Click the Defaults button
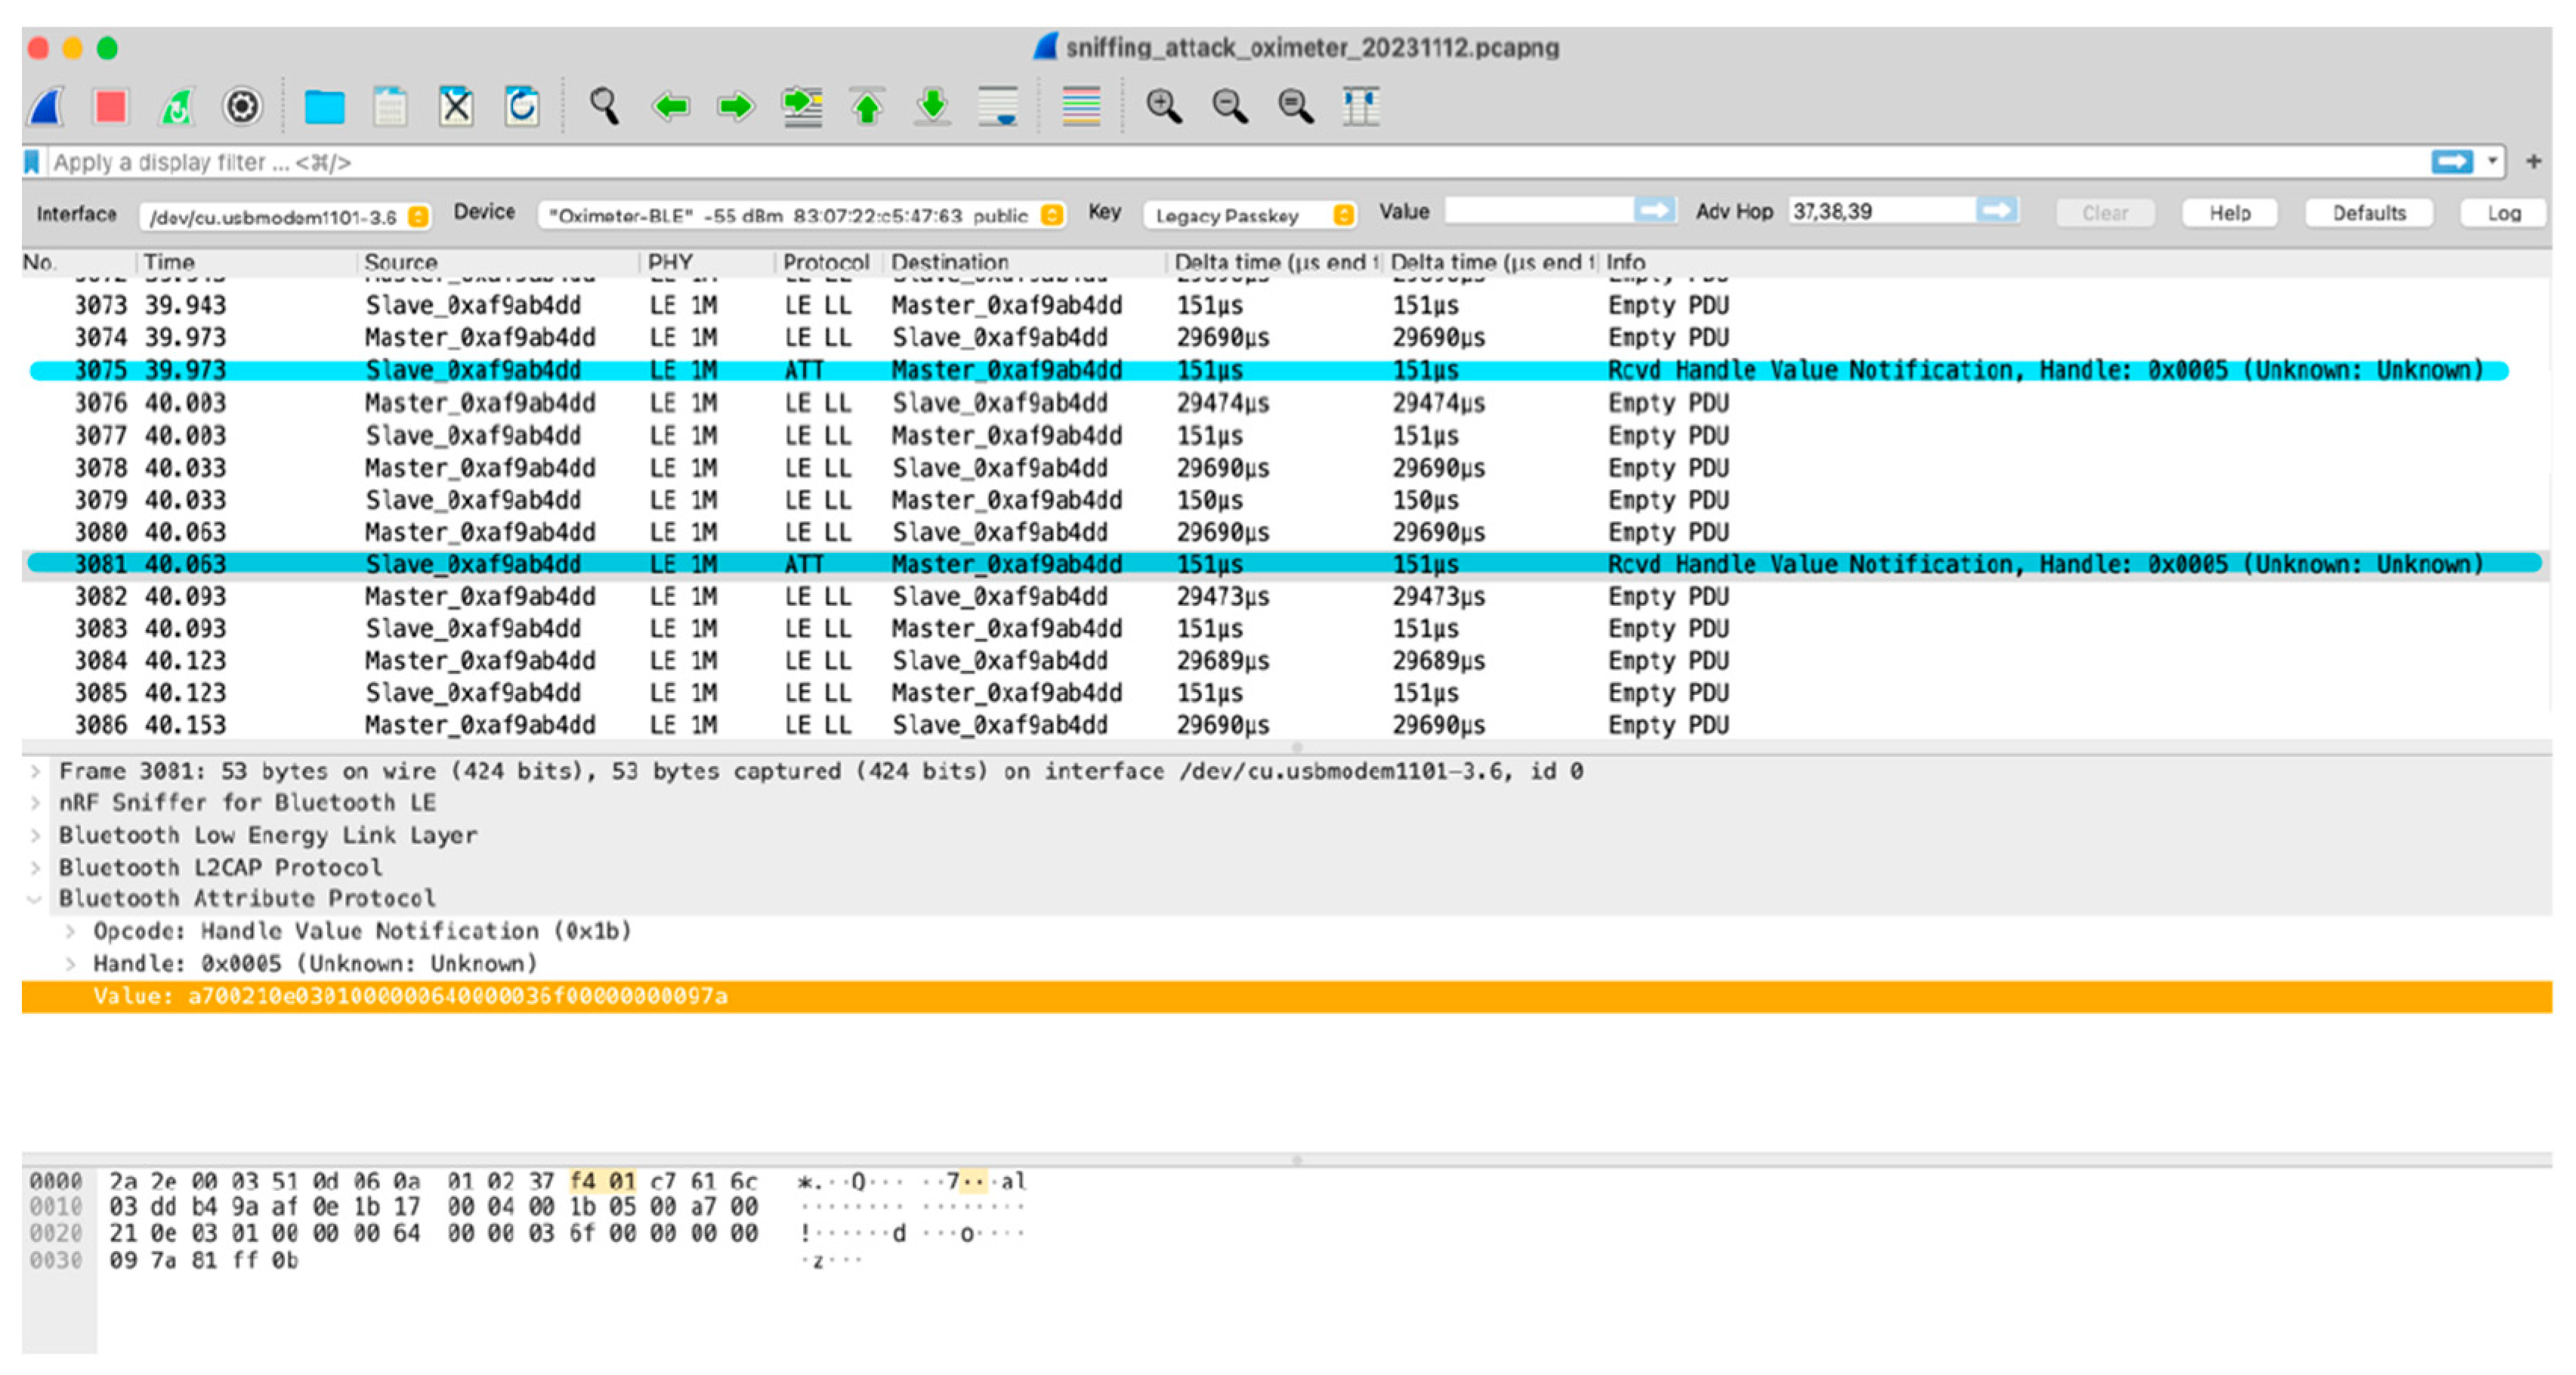2576x1375 pixels. point(2368,213)
